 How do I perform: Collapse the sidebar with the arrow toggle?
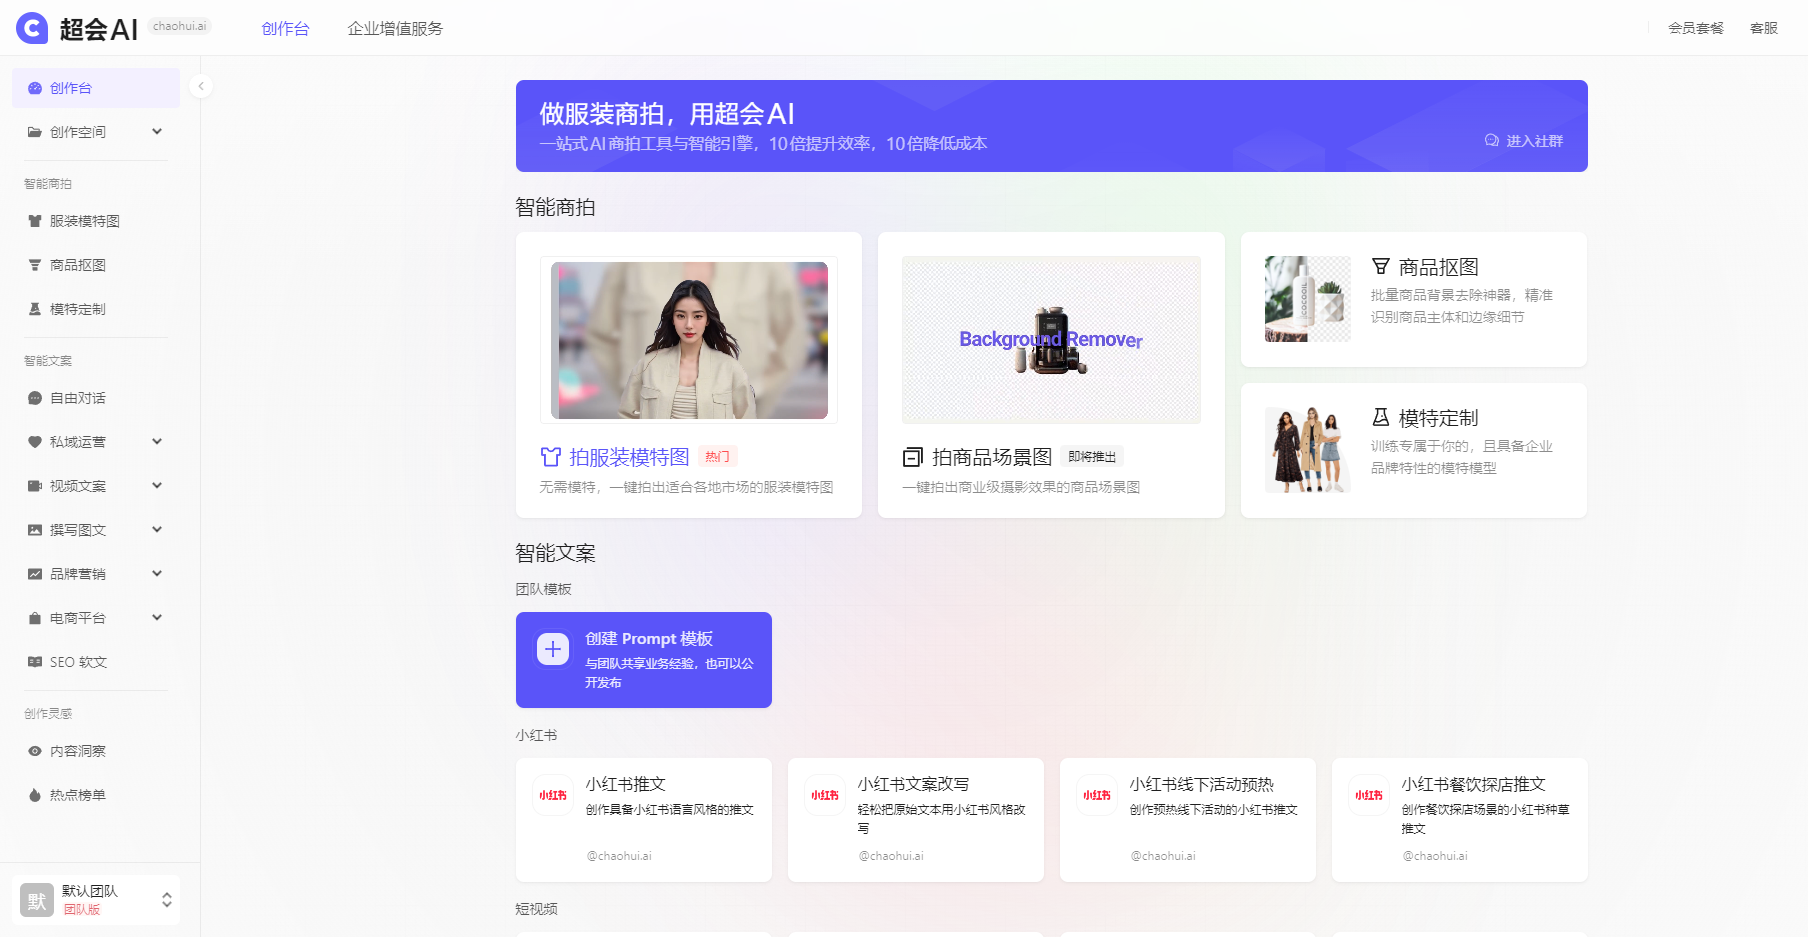200,86
